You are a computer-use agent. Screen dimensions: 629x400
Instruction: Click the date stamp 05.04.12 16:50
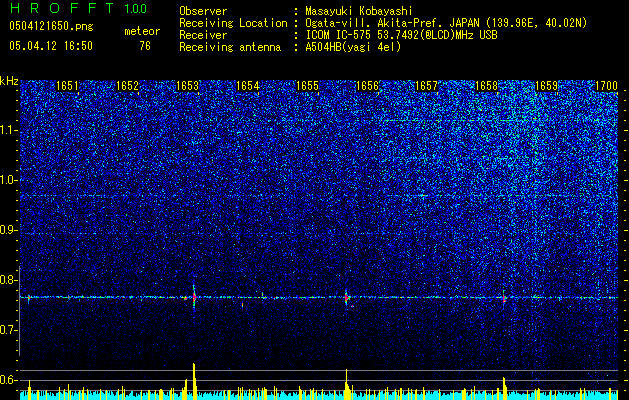[x=51, y=46]
